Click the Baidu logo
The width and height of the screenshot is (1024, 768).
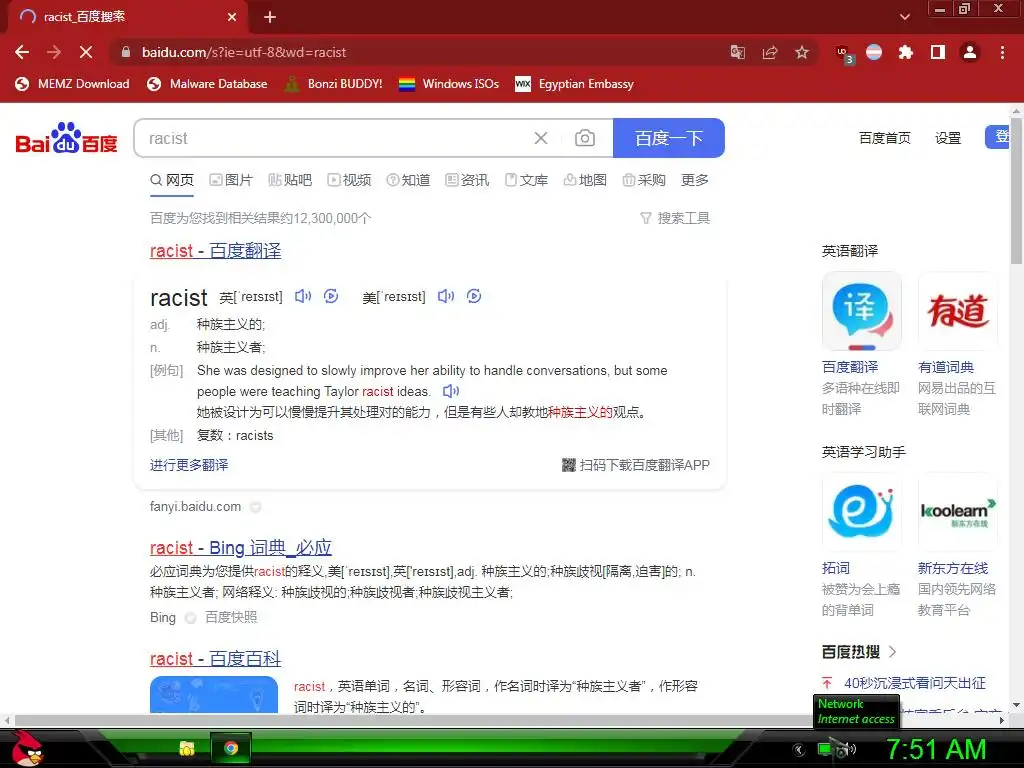[x=66, y=138]
